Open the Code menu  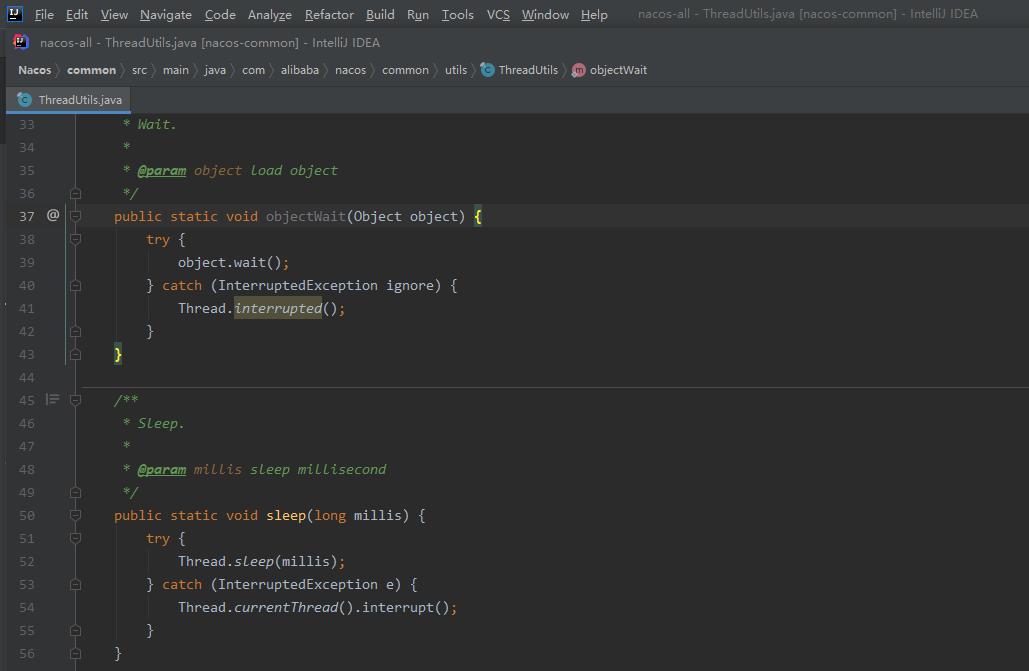[220, 14]
